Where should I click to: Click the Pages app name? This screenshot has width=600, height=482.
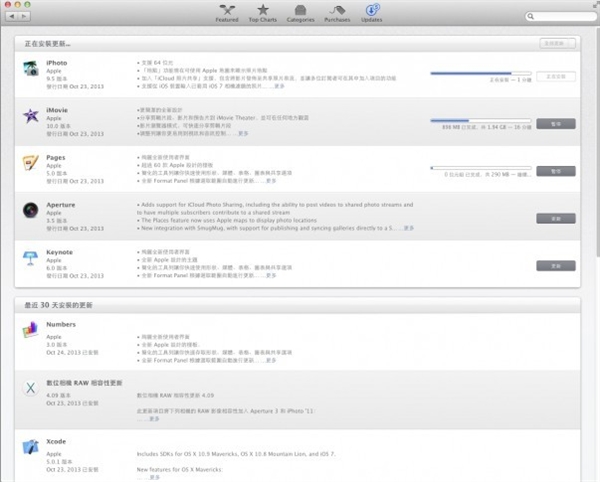tap(56, 158)
